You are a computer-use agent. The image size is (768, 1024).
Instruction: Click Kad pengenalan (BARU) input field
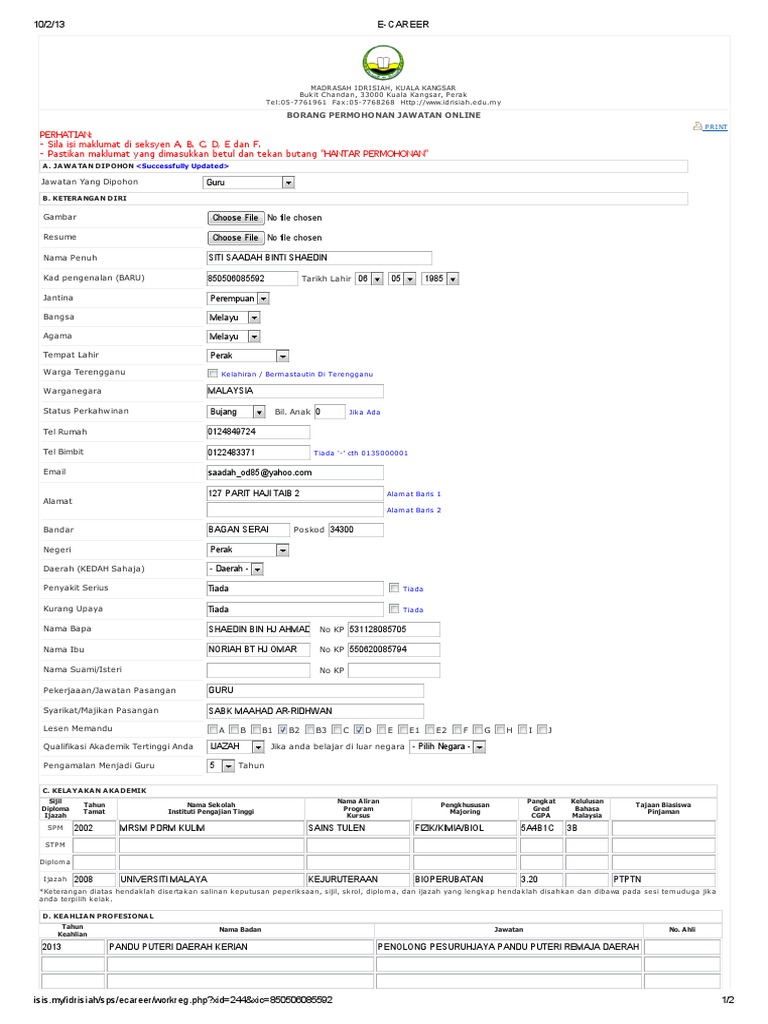[251, 278]
